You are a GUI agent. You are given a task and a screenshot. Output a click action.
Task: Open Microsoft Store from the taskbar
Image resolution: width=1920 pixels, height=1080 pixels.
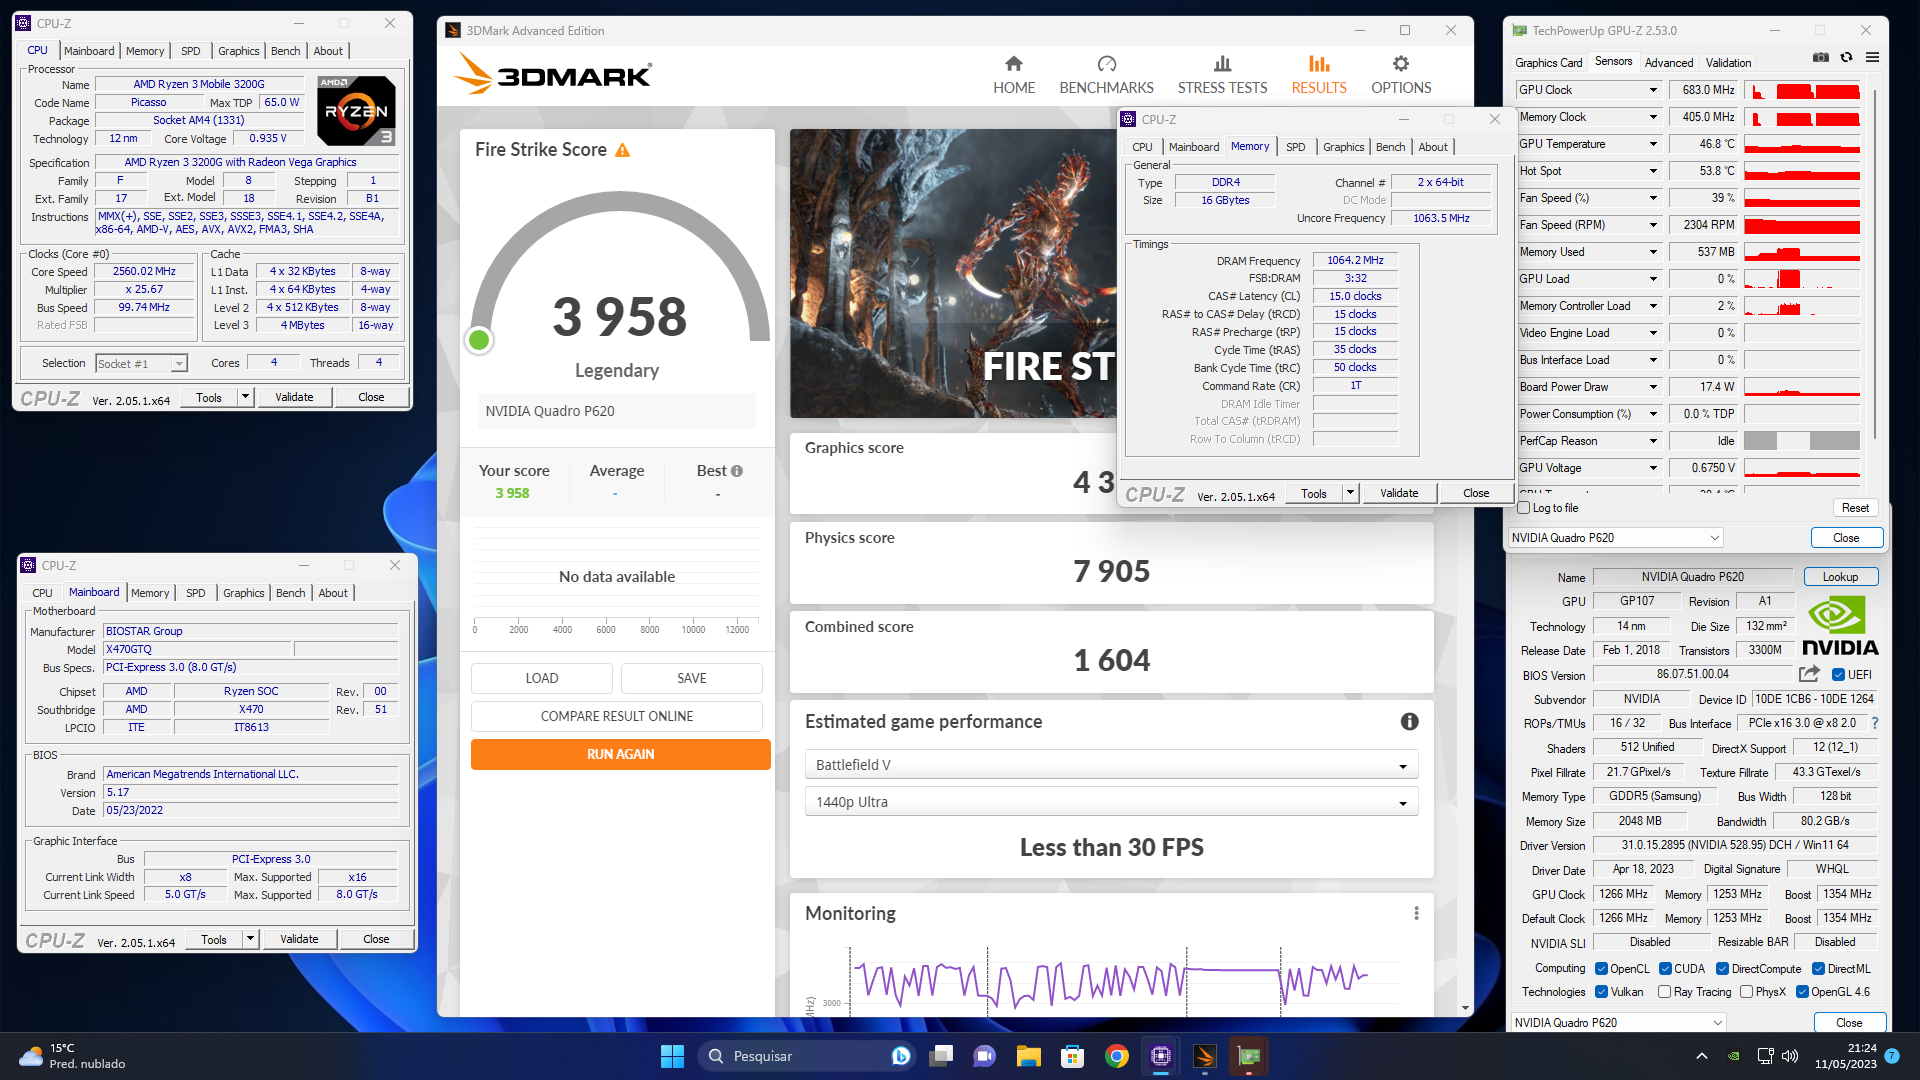(1073, 1056)
